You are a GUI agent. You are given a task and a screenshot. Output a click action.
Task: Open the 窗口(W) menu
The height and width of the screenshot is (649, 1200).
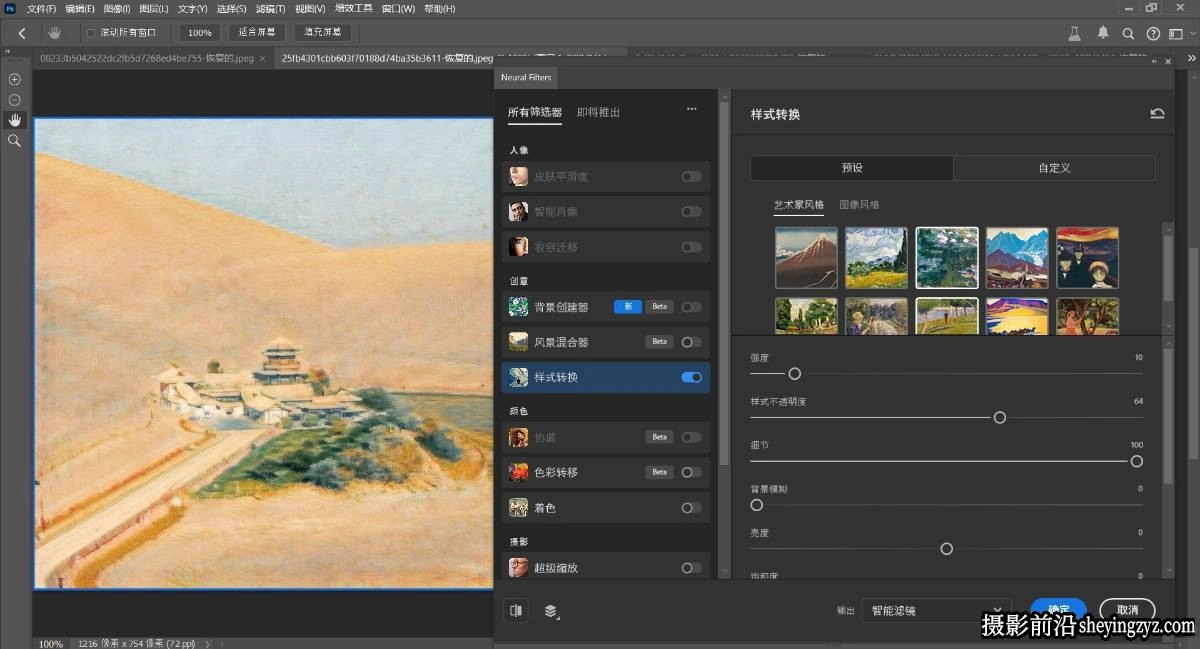tap(398, 8)
